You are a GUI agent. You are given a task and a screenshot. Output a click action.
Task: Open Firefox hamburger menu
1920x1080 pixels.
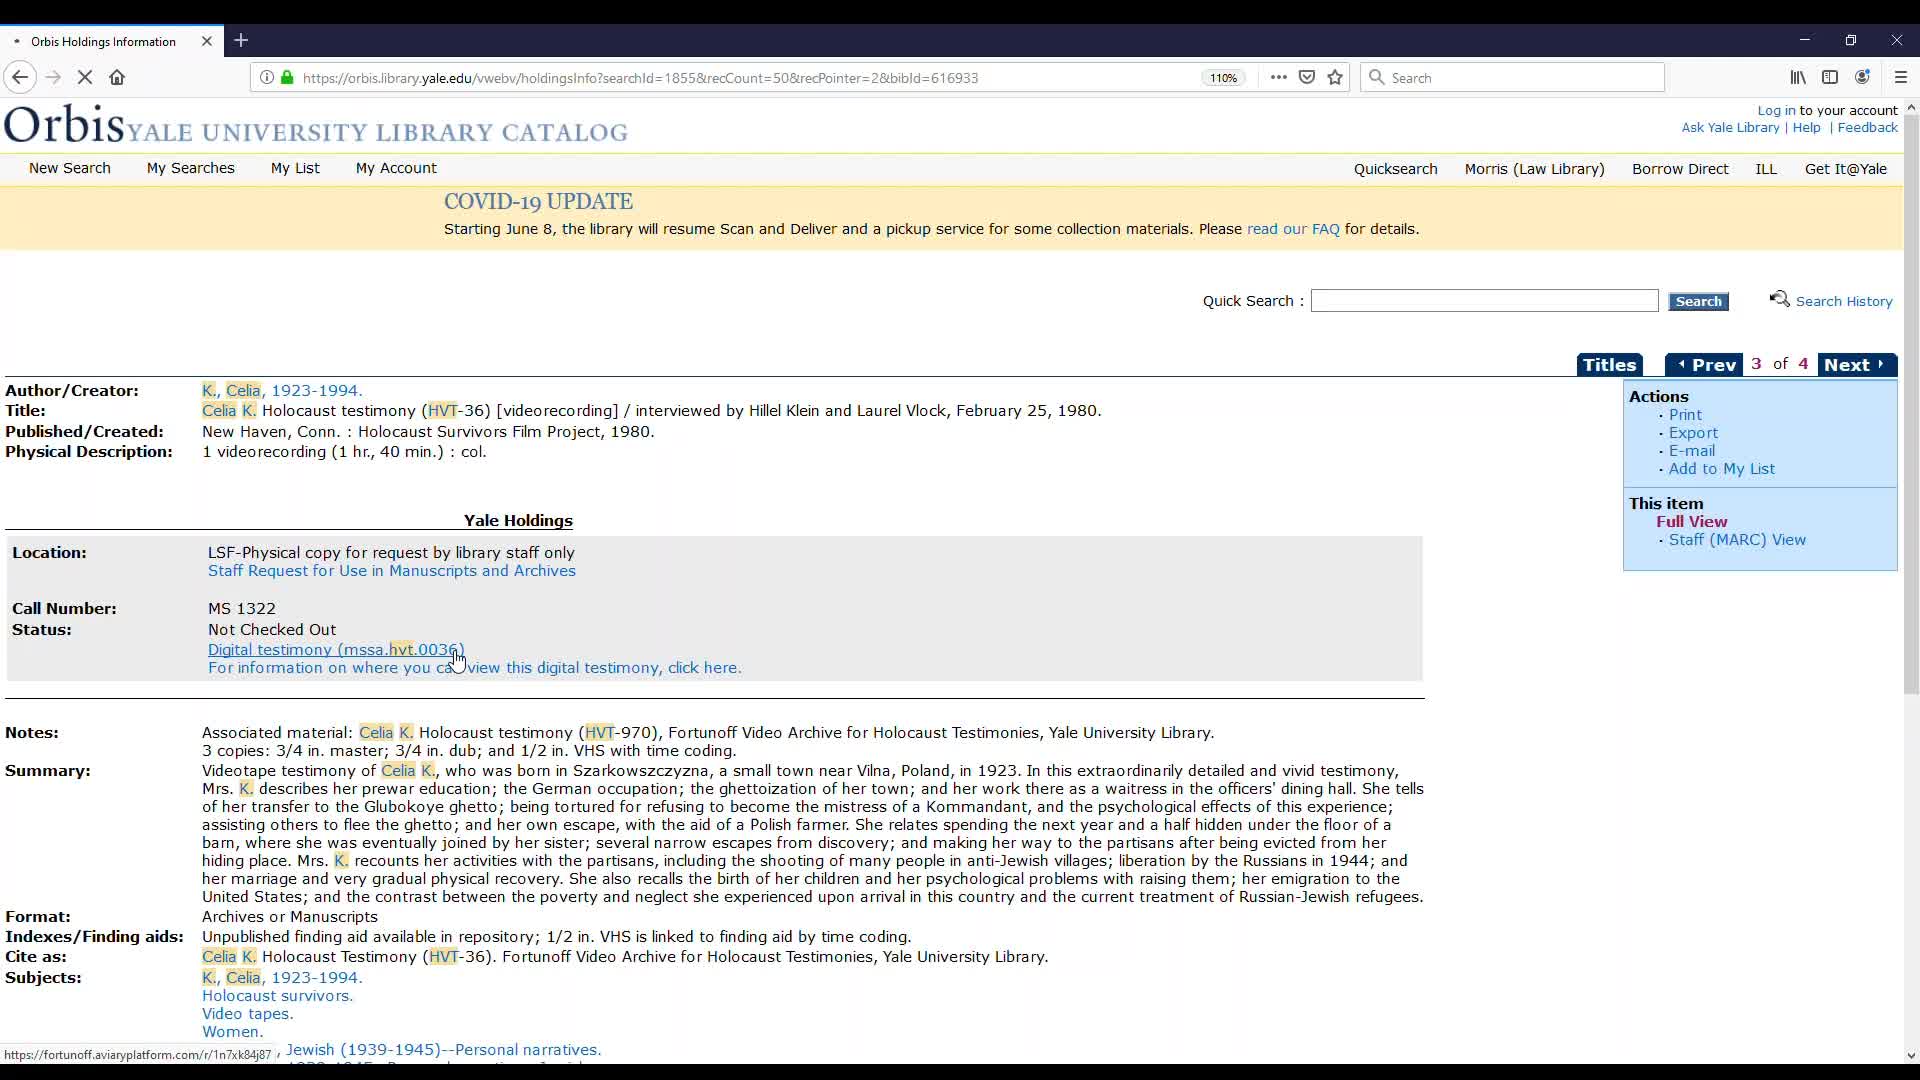[x=1901, y=77]
